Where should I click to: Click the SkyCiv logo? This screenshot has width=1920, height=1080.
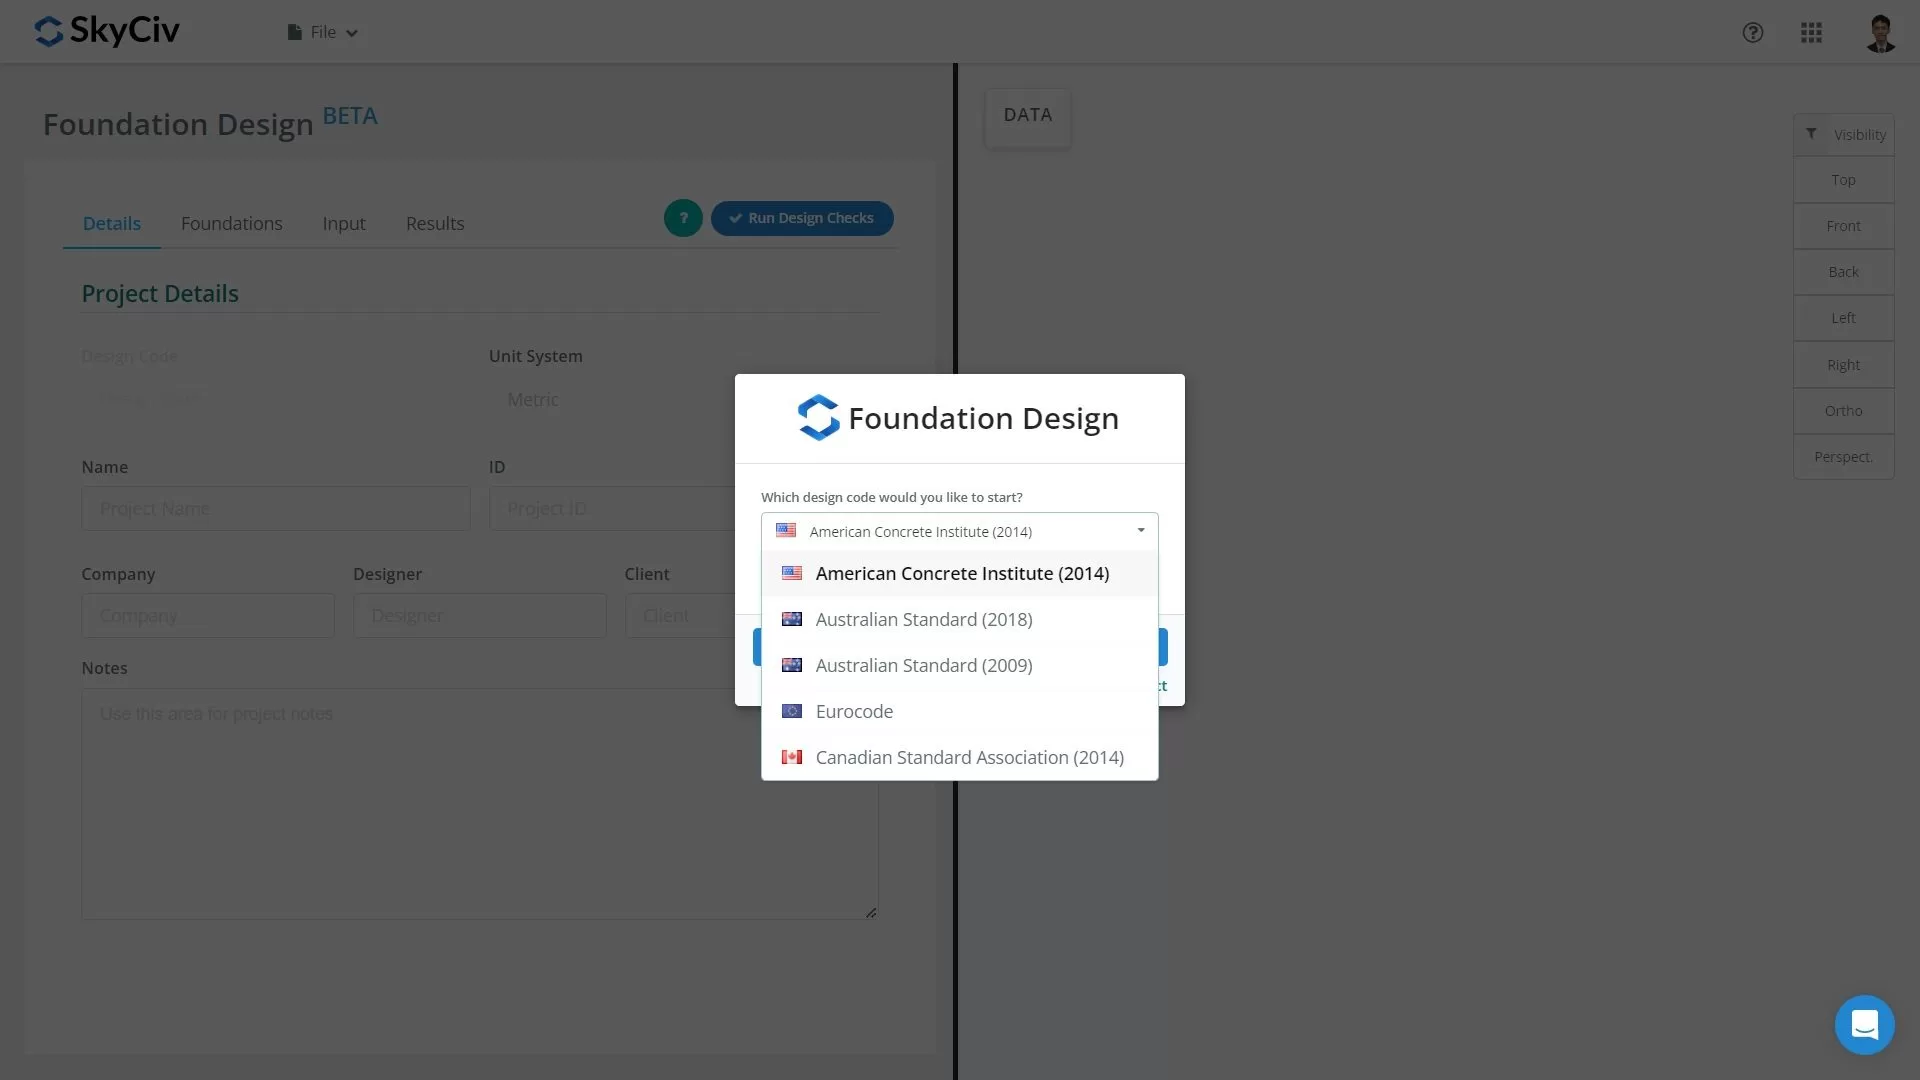point(107,31)
